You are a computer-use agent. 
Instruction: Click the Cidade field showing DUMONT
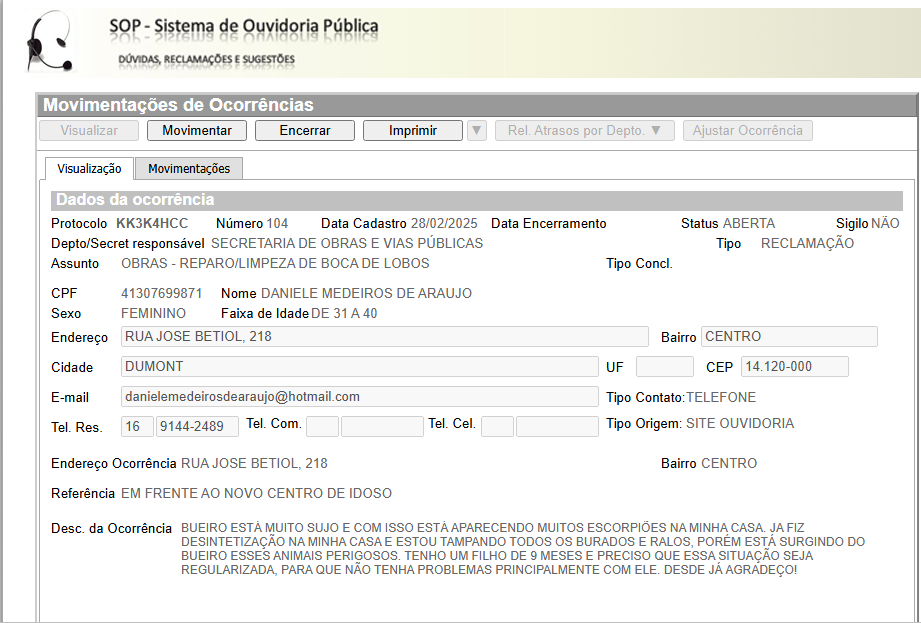pos(359,367)
